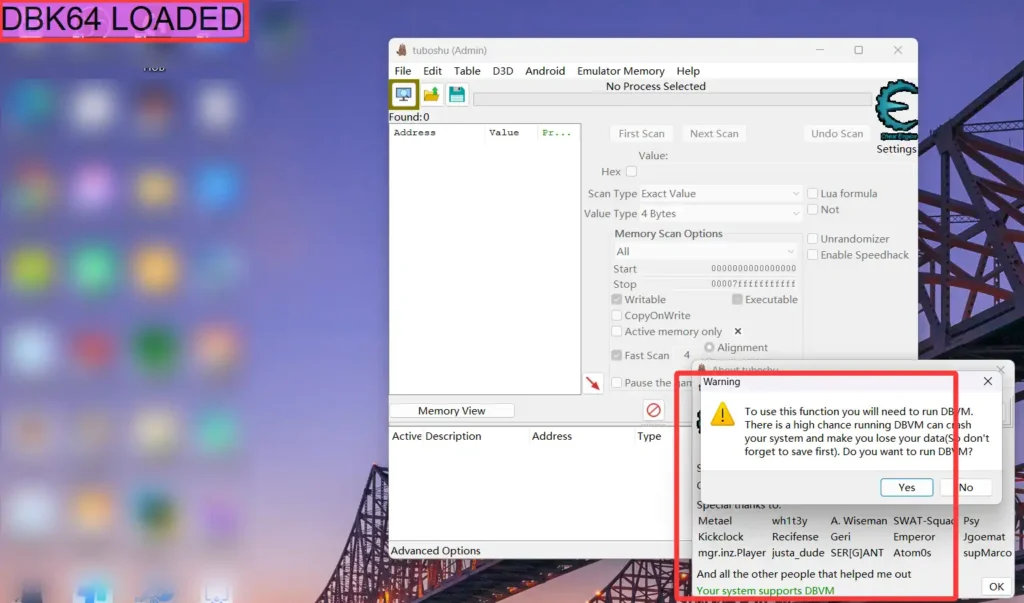Select the Alignment radio button
Viewport: 1024px width, 603px height.
coord(709,348)
